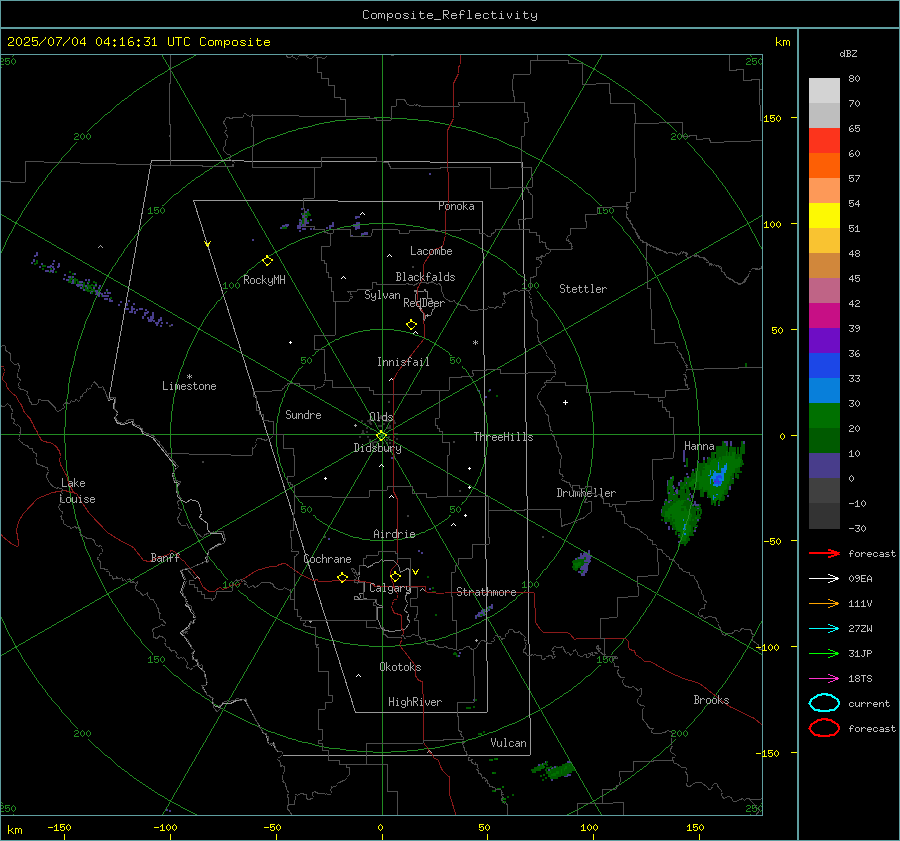Select the 0 dBZ slate color swatch

pyautogui.click(x=824, y=466)
